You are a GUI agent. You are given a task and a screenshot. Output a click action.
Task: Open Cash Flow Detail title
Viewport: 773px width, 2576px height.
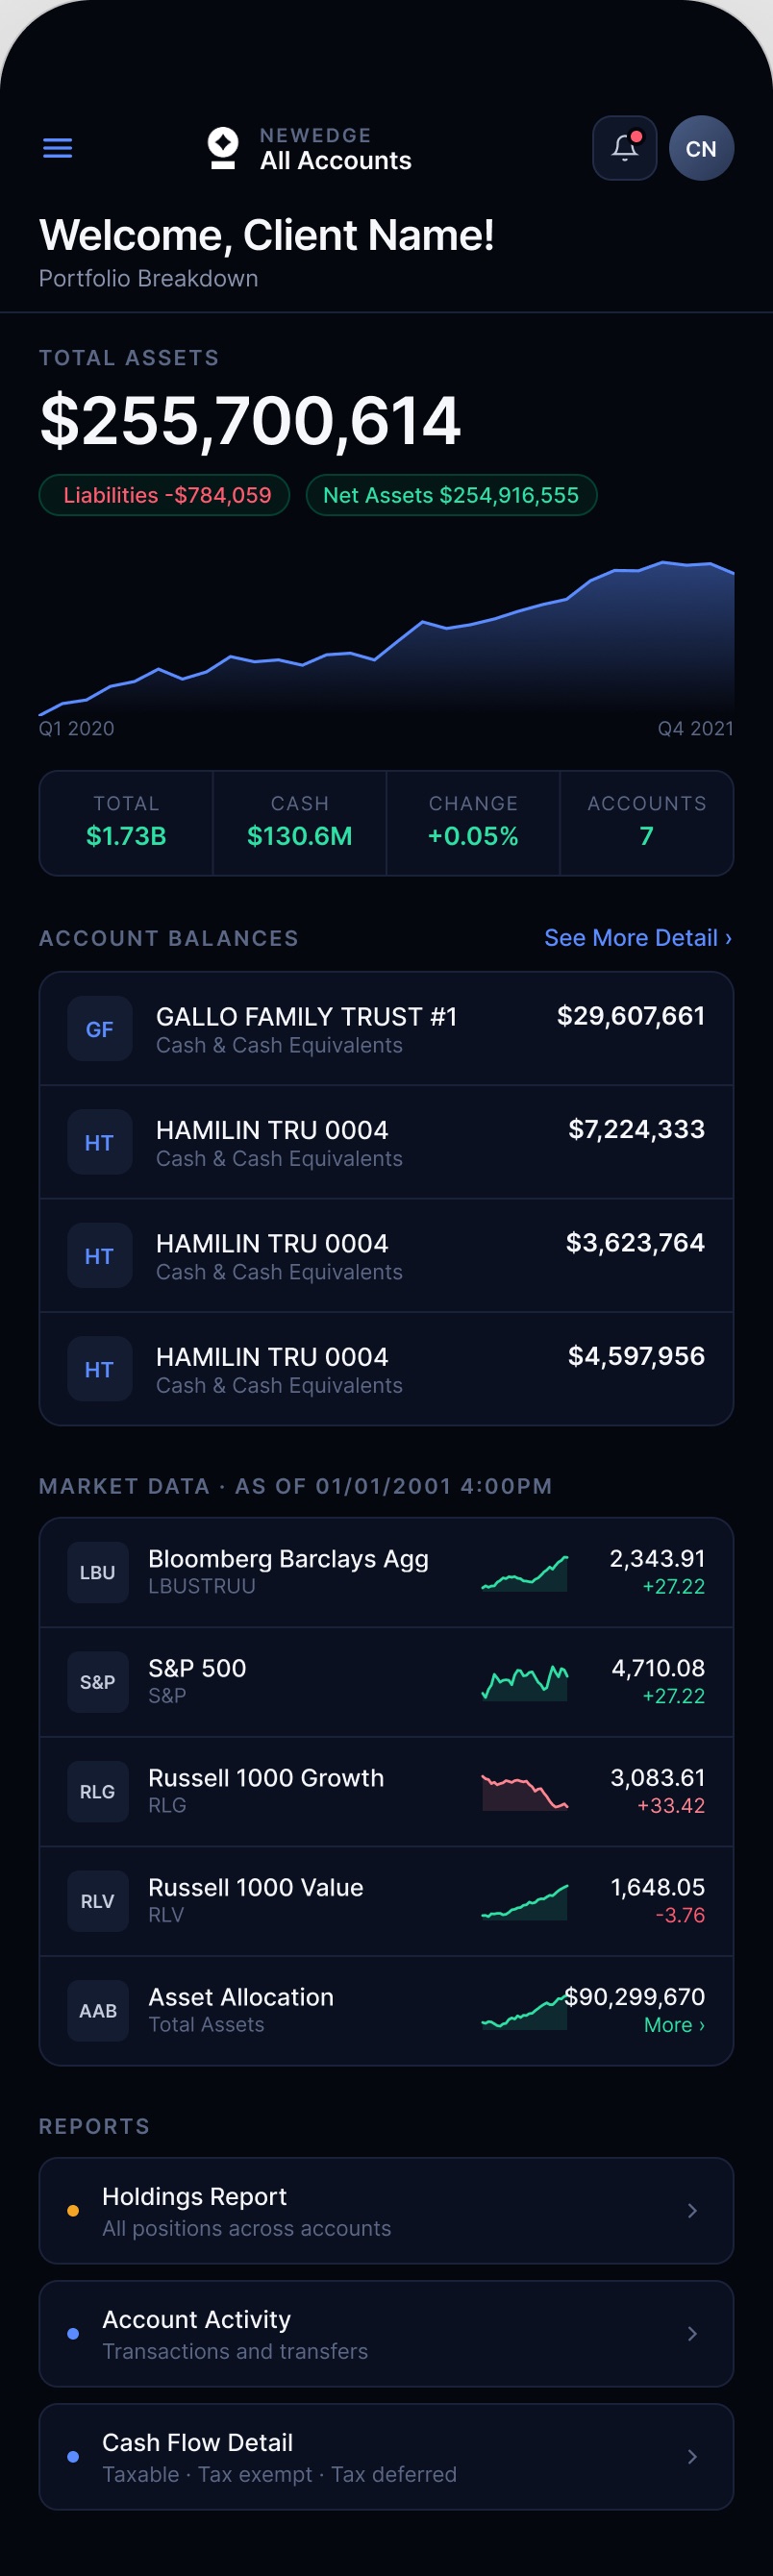point(197,2442)
